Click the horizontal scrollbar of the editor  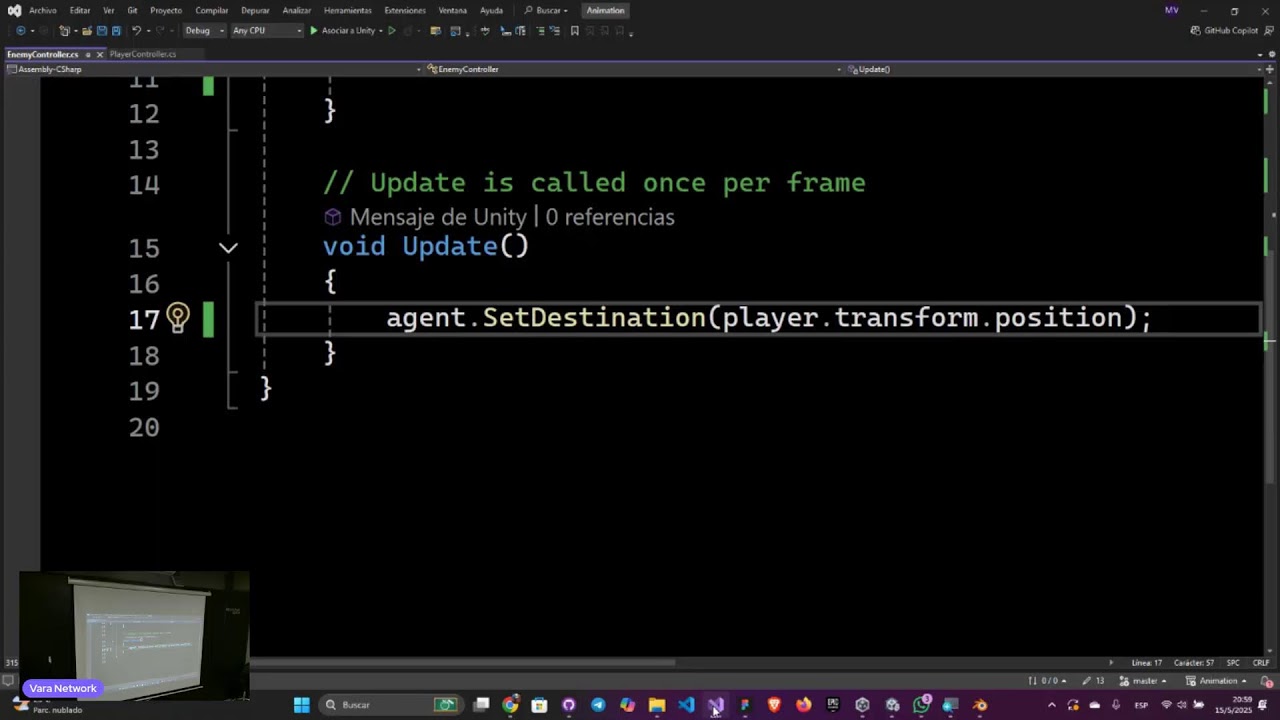(462, 662)
